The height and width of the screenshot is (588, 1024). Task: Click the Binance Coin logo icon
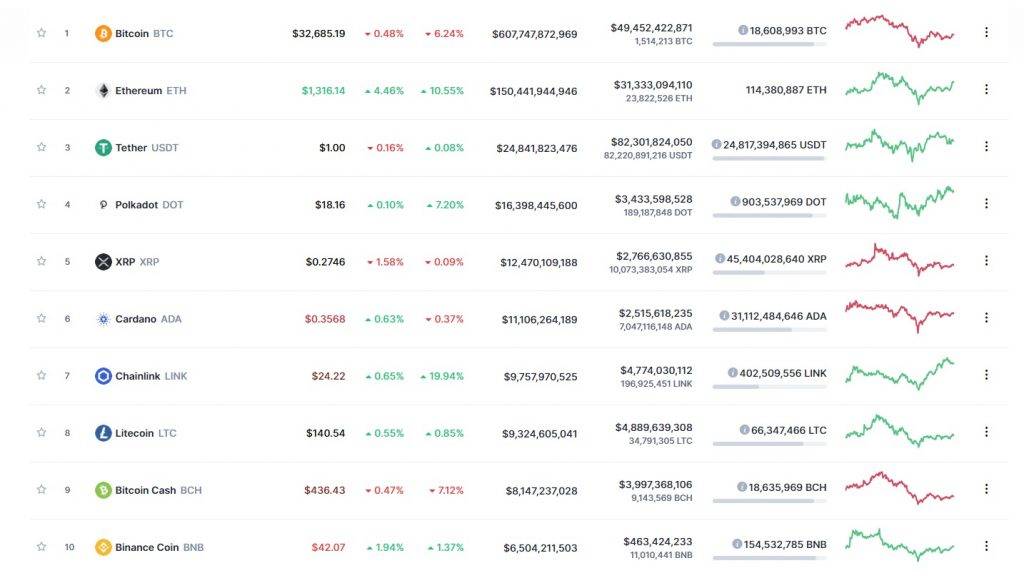coord(103,547)
